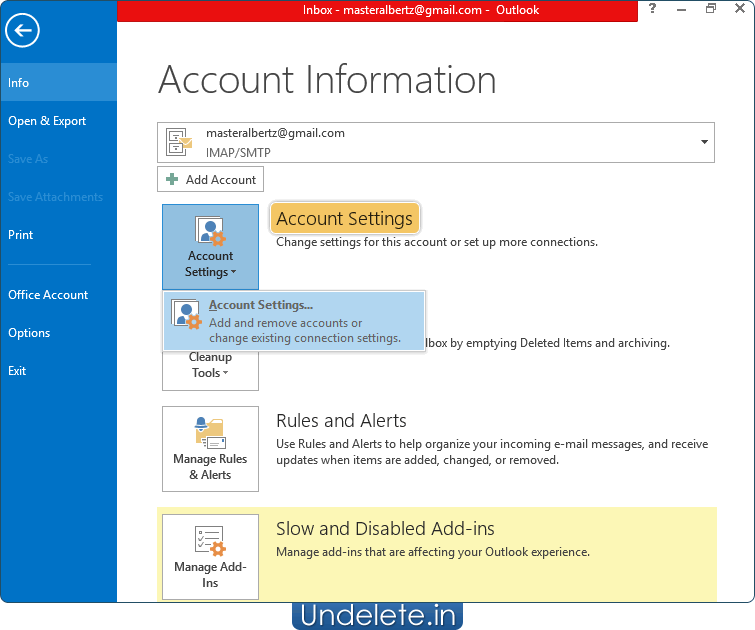Click Manage Add-Ins button
755x630 pixels.
coord(210,557)
